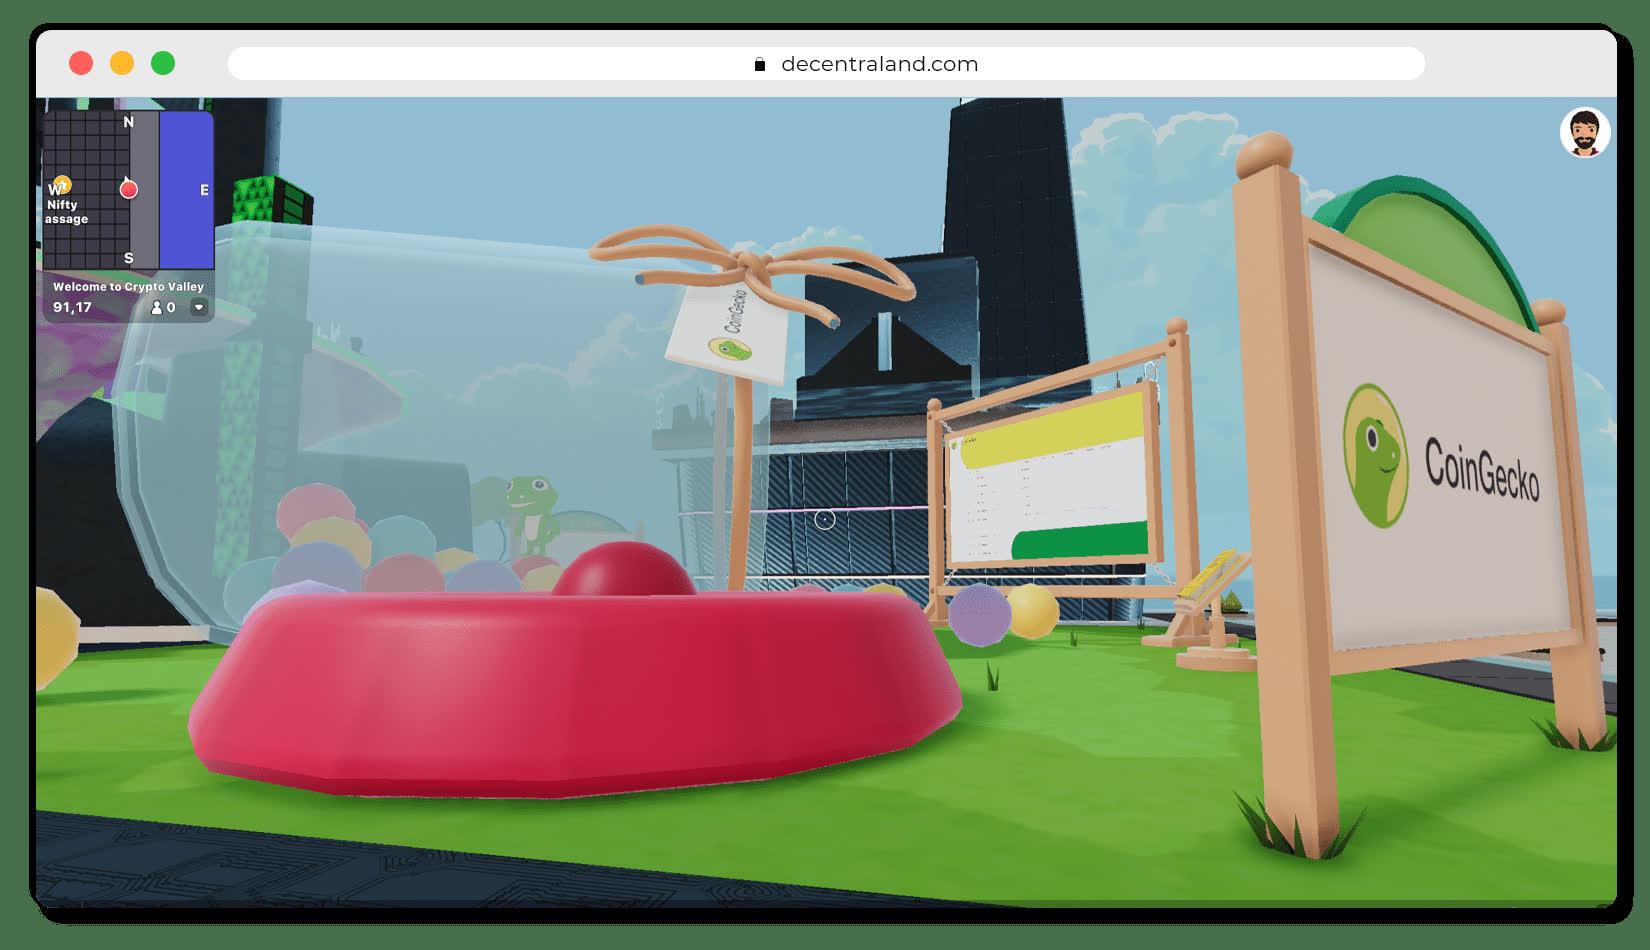1650x950 pixels.
Task: Click the 'S' compass label on minimap
Action: pos(128,258)
